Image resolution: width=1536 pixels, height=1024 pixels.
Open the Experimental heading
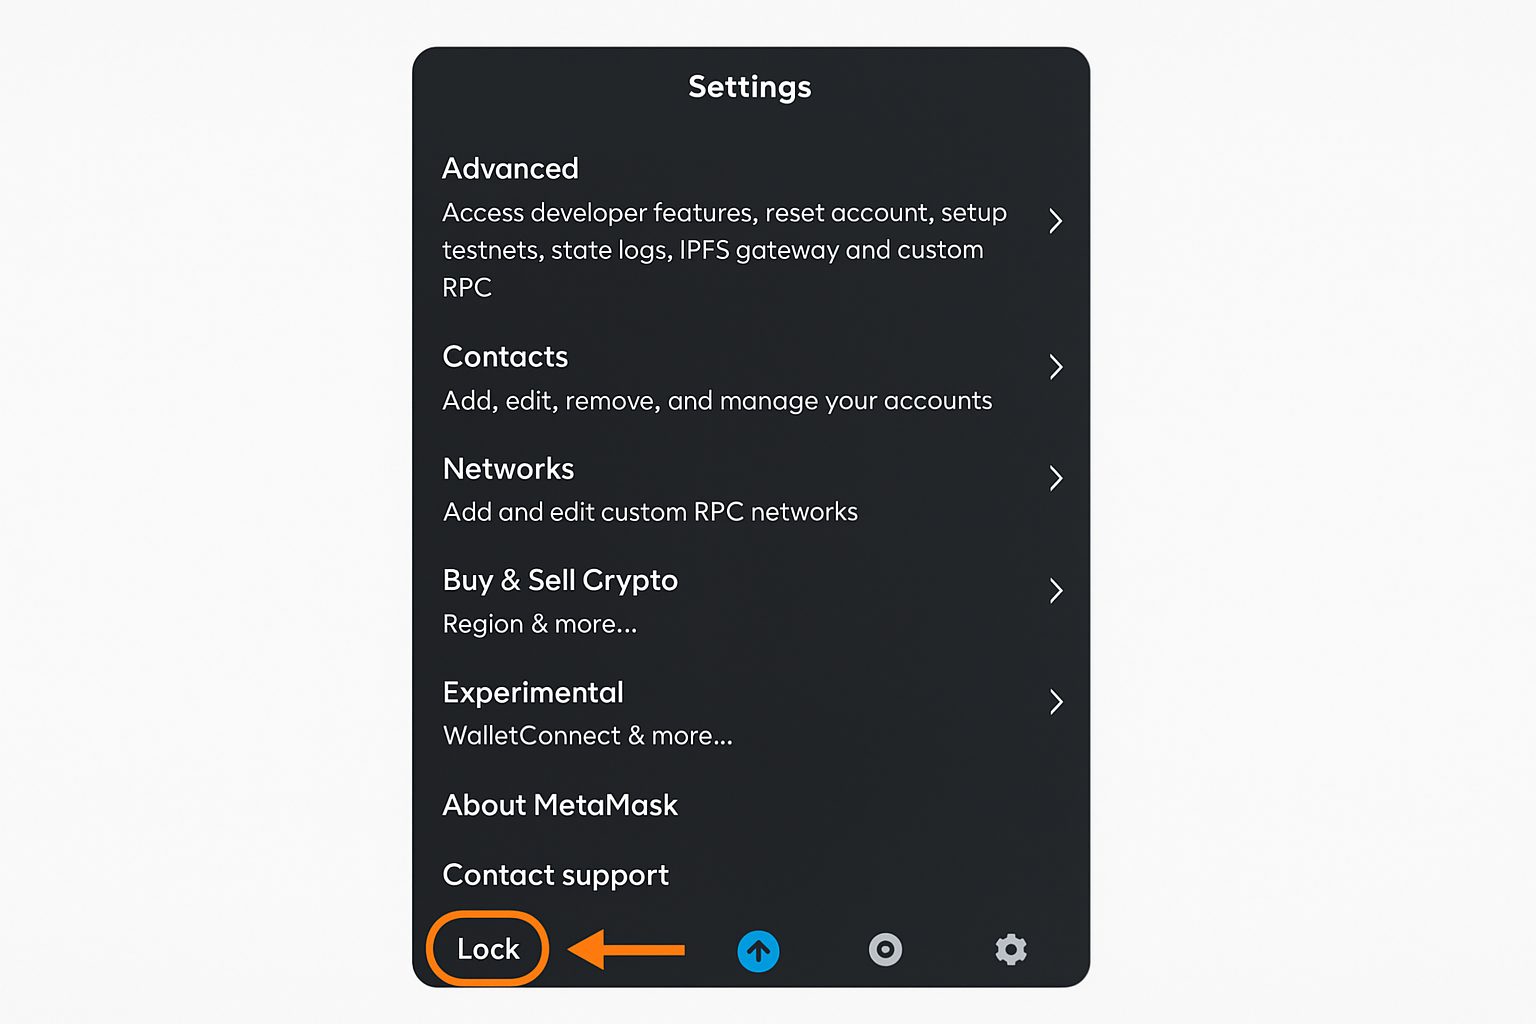click(533, 692)
